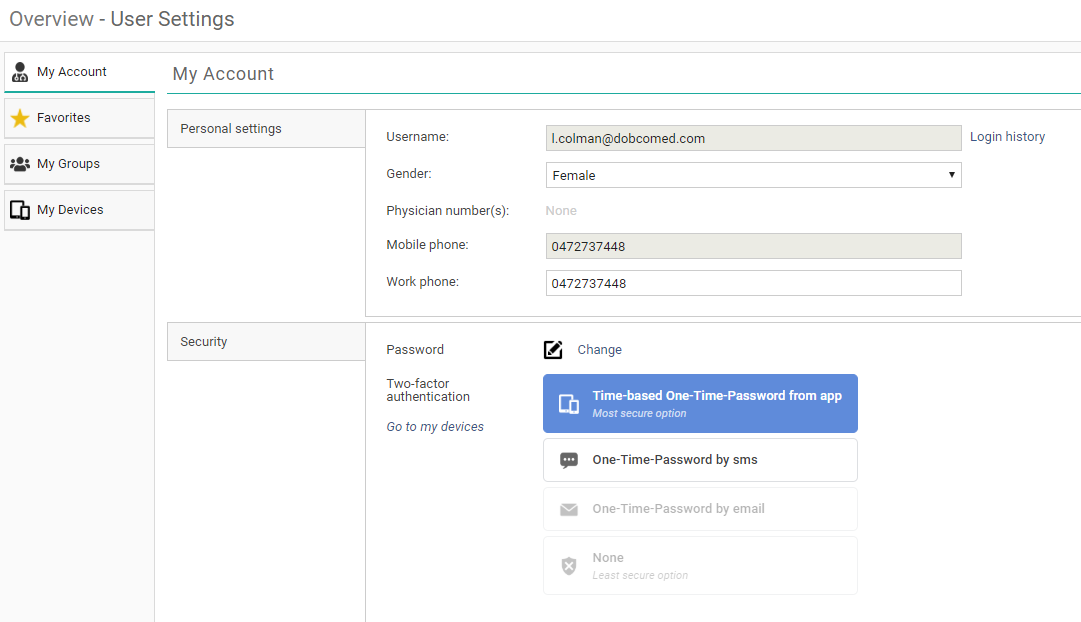
Task: Click the Username field
Action: [x=754, y=138]
